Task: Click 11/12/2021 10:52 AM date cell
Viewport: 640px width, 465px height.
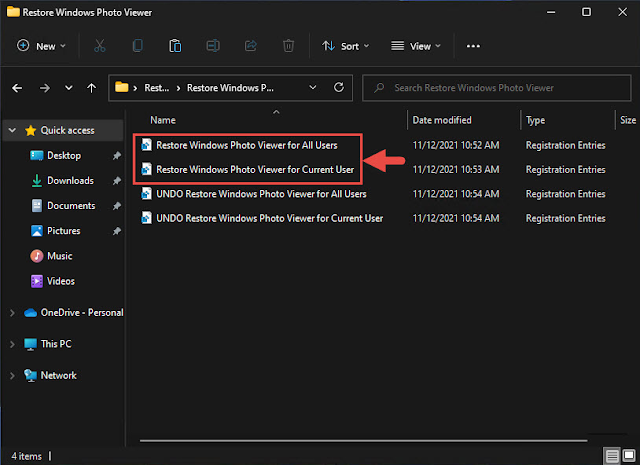Action: click(456, 145)
